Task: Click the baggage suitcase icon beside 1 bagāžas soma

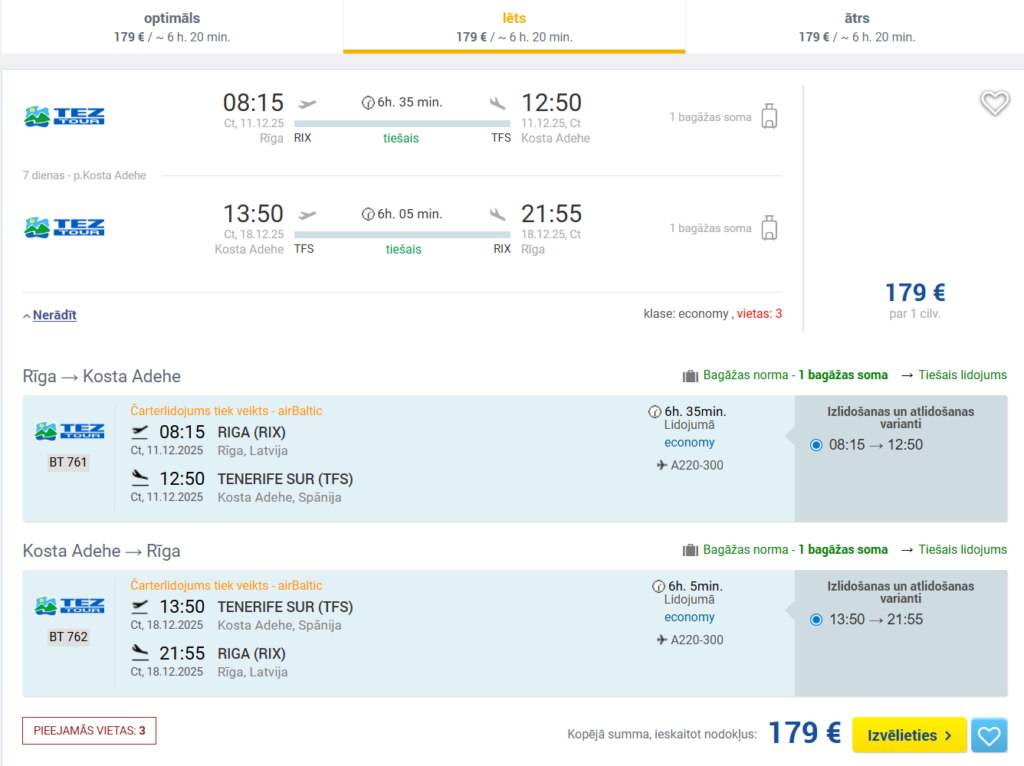Action: [x=769, y=116]
